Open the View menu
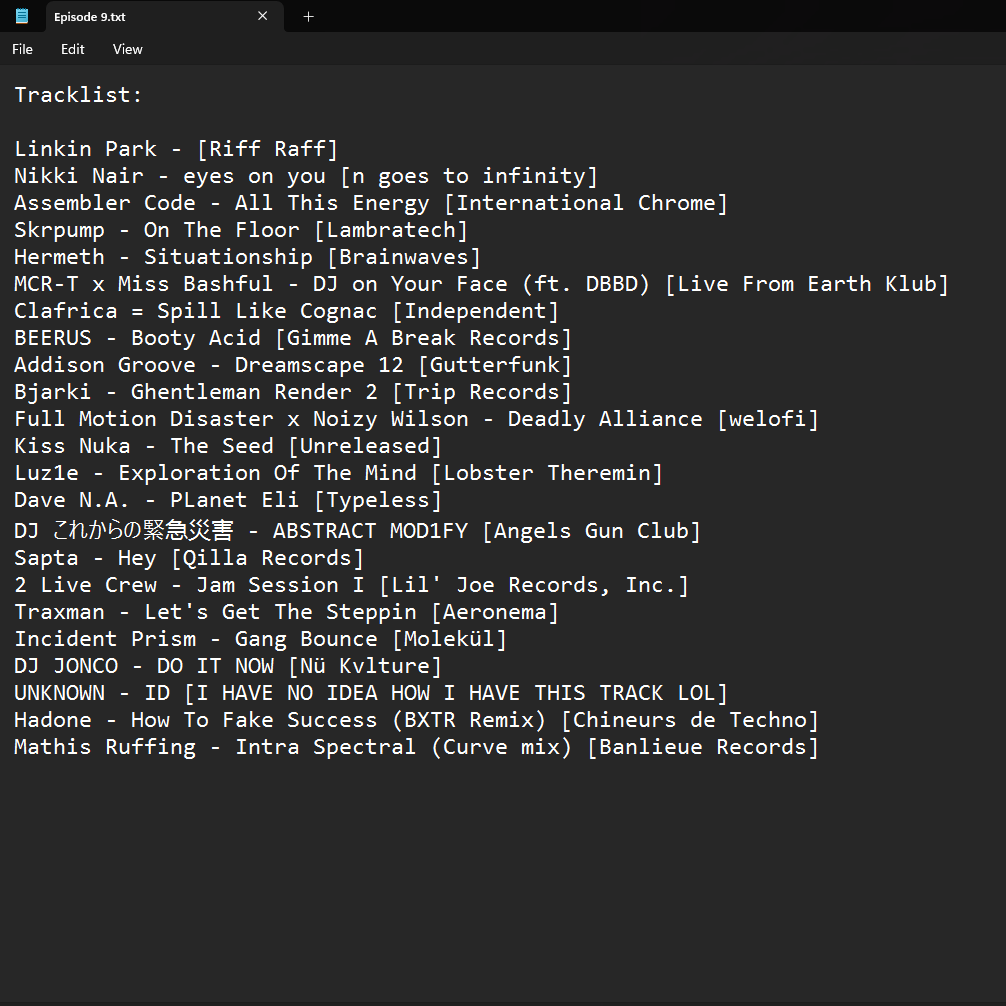The width and height of the screenshot is (1006, 1006). [128, 49]
